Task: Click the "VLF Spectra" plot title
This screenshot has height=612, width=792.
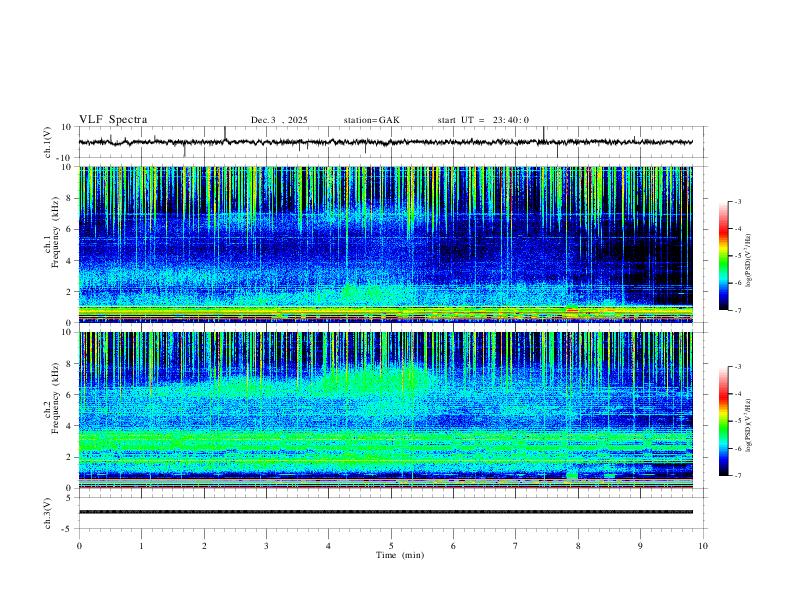Action: coord(113,120)
